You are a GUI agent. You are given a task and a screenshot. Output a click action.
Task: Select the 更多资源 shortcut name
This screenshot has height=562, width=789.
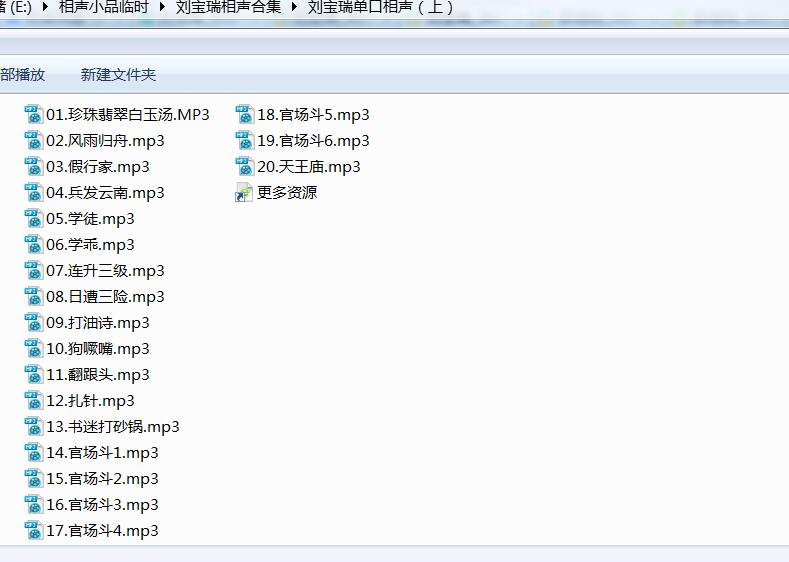287,193
